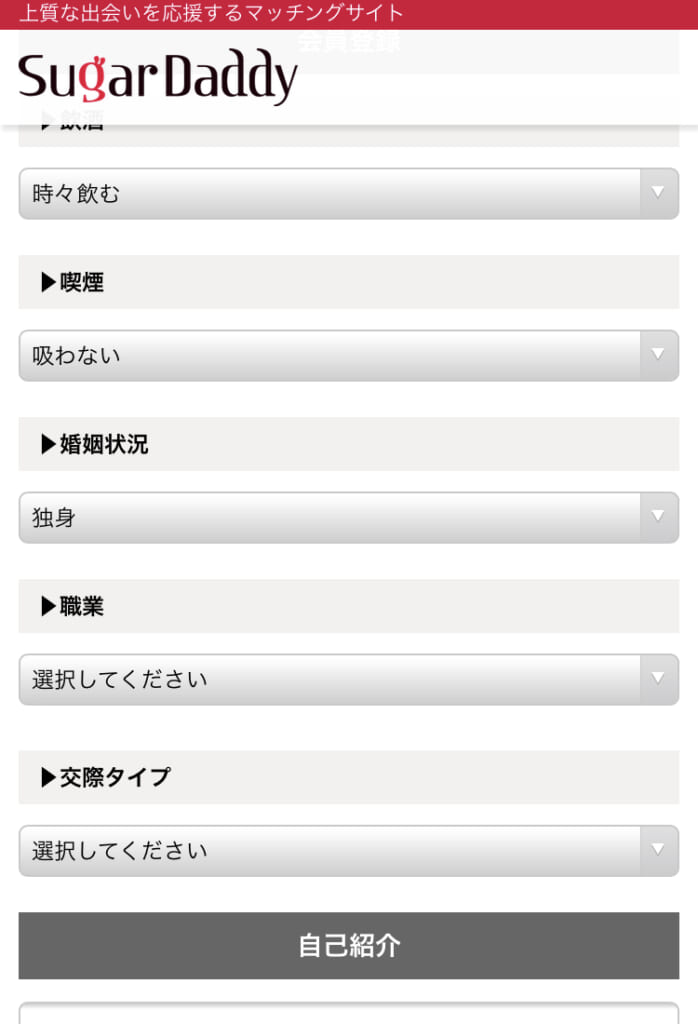Open the 婚姻状況 dropdown showing 独身
Screen dimensions: 698x1024
pos(348,517)
